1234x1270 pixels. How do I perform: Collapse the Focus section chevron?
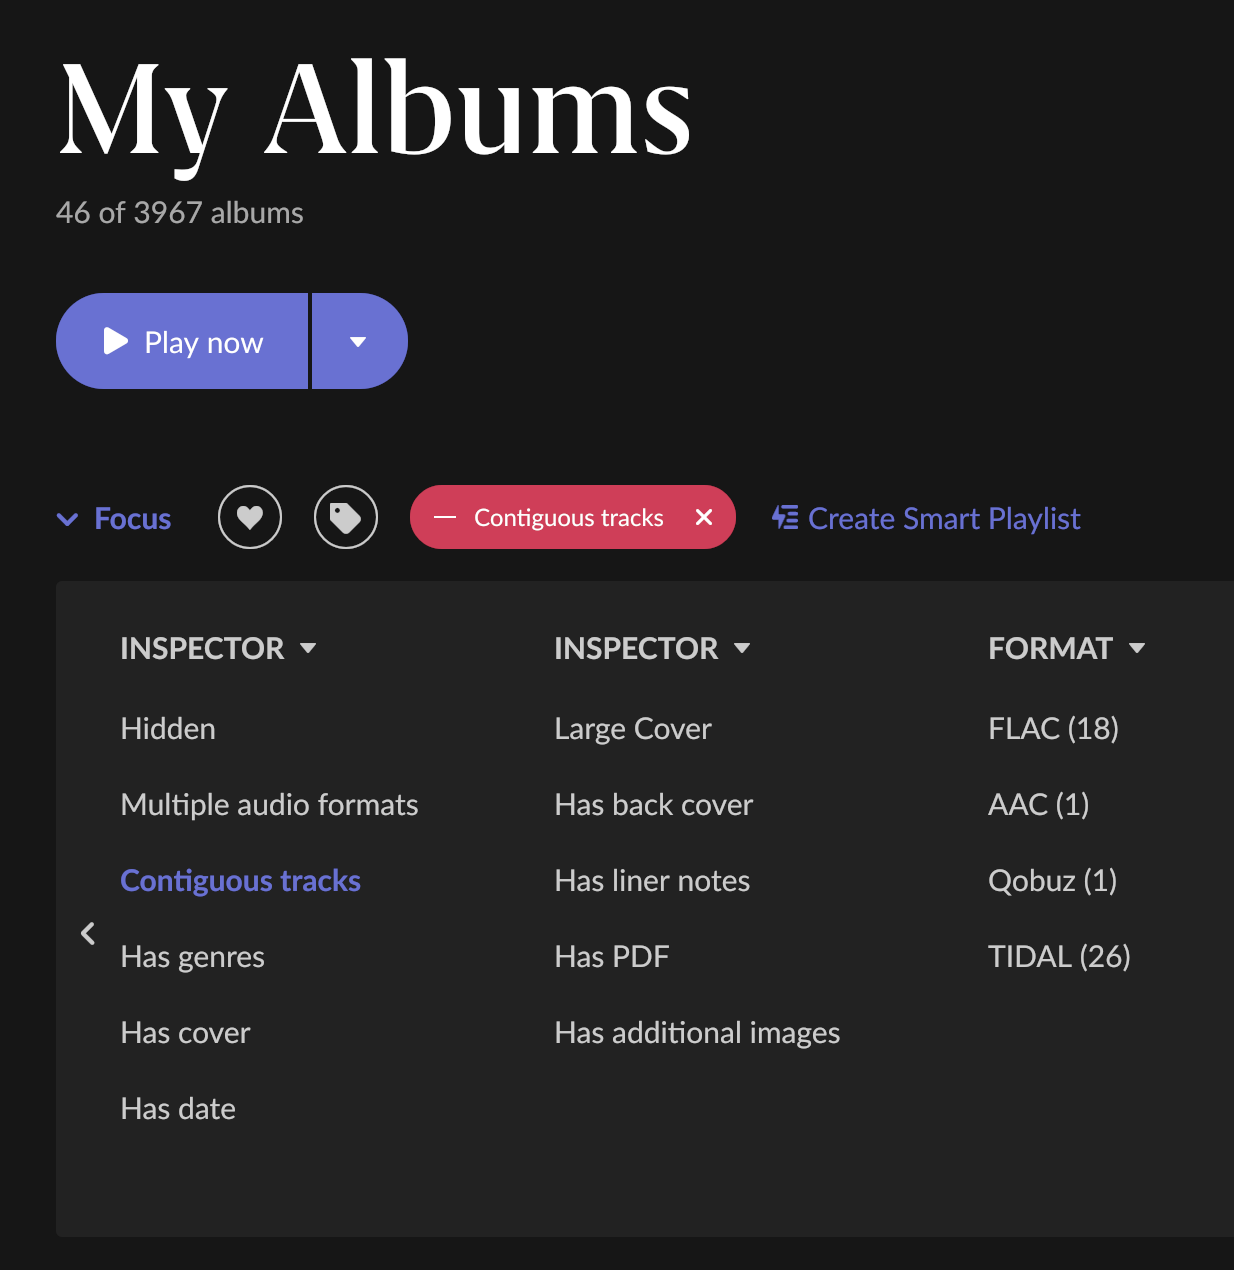click(x=68, y=519)
